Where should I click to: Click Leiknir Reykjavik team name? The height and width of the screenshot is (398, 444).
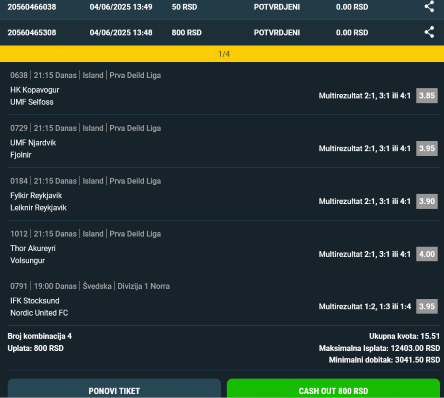[38, 208]
